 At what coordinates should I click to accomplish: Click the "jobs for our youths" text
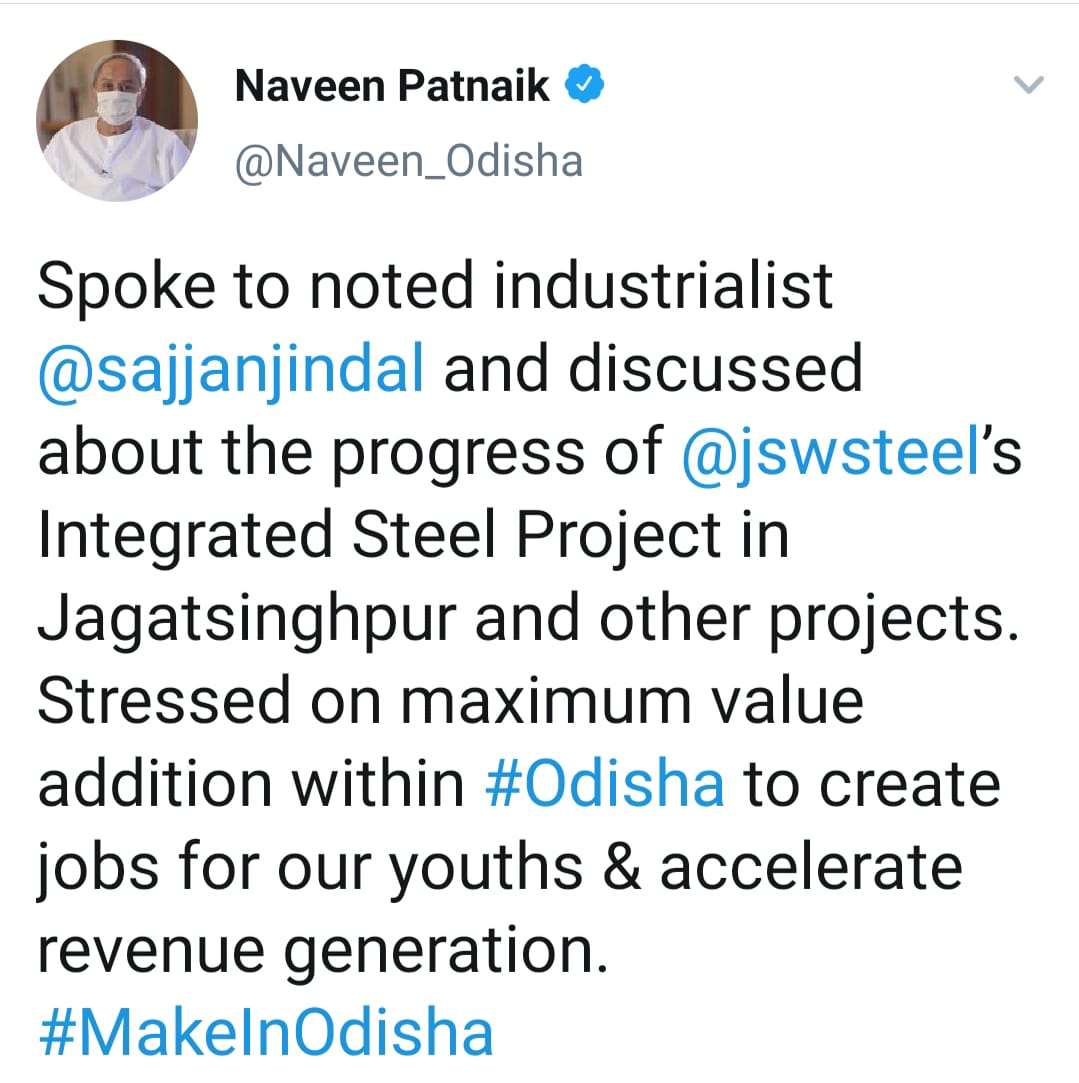coord(310,866)
